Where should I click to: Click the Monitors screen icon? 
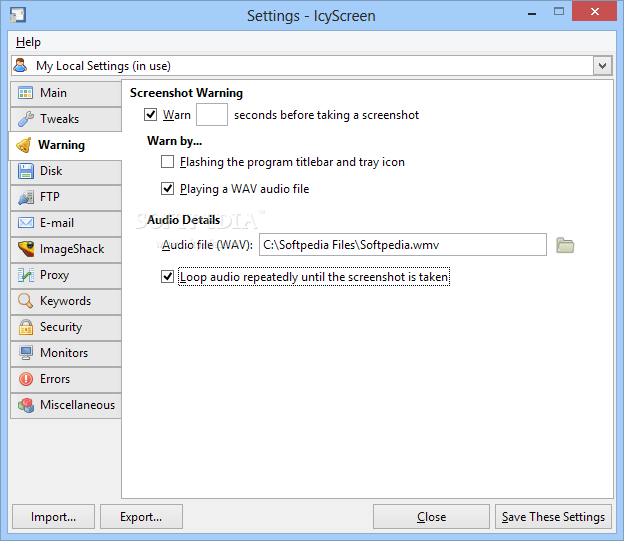[26, 353]
